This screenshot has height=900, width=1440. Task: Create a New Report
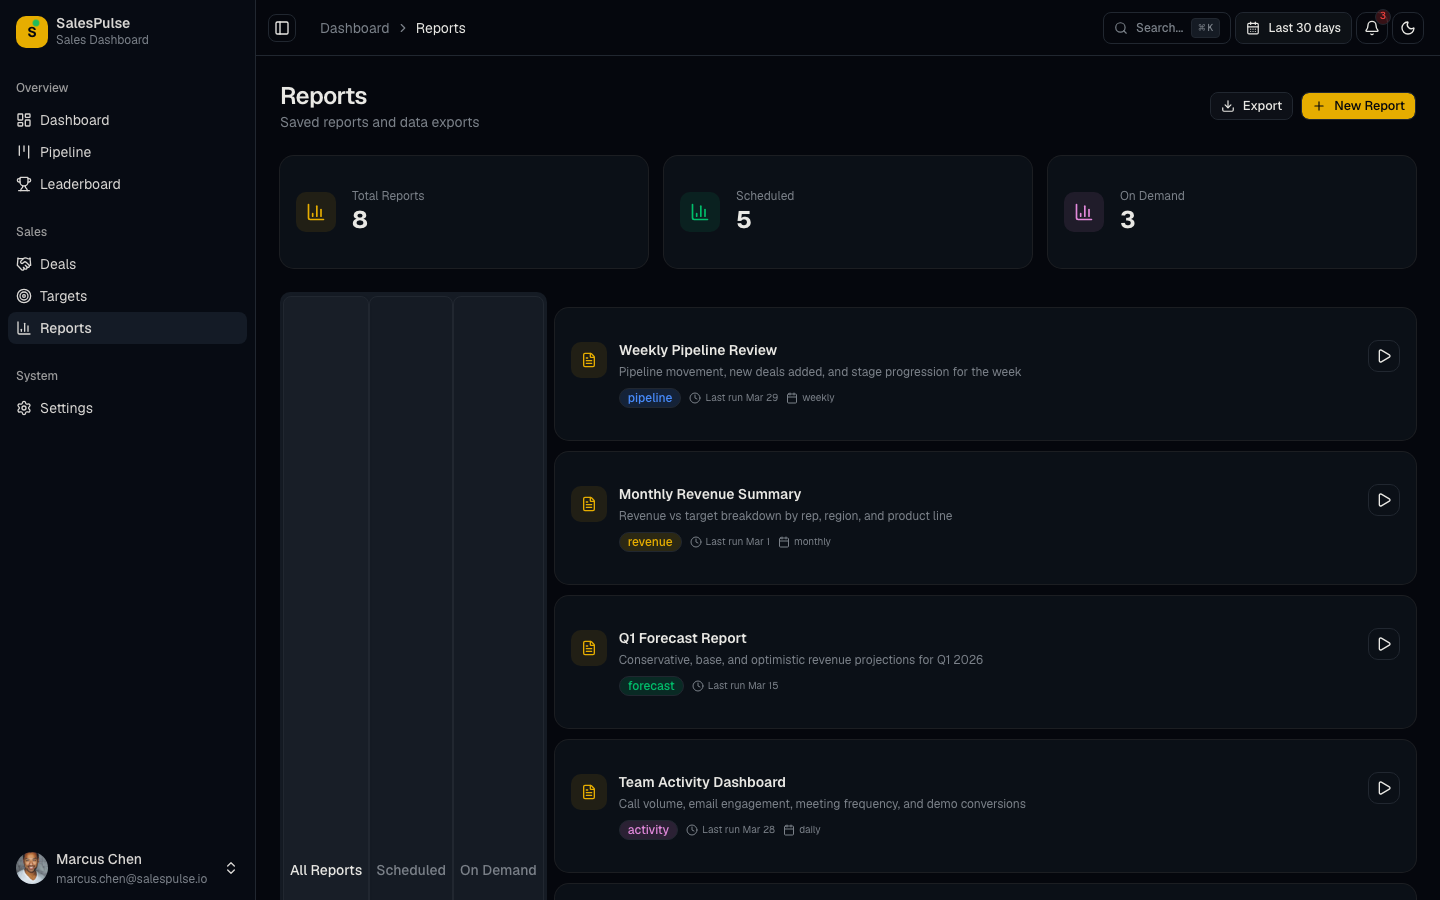pyautogui.click(x=1358, y=106)
